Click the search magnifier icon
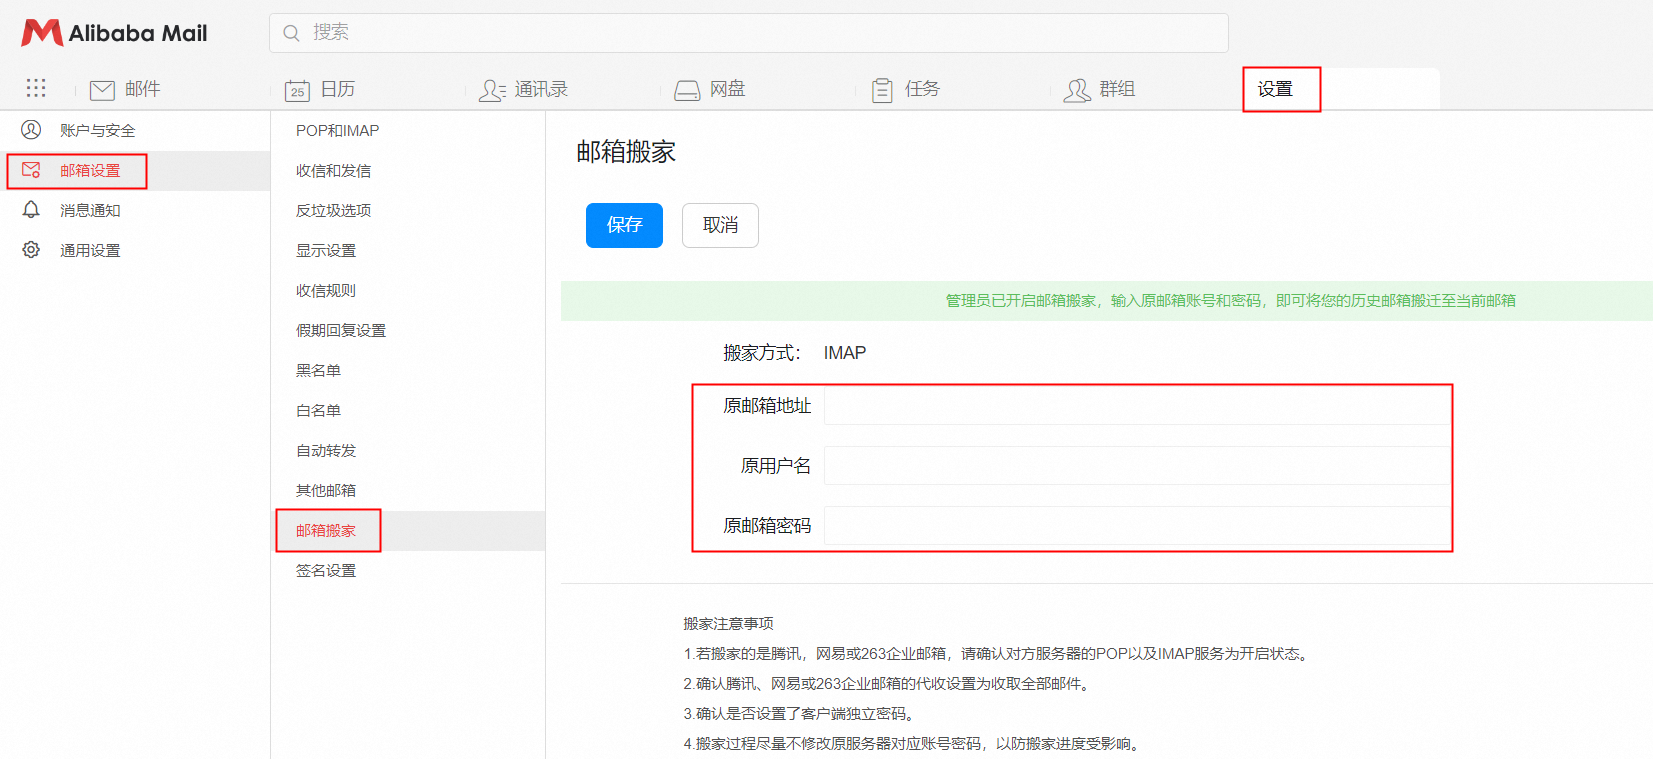Viewport: 1653px width, 759px height. 291,33
